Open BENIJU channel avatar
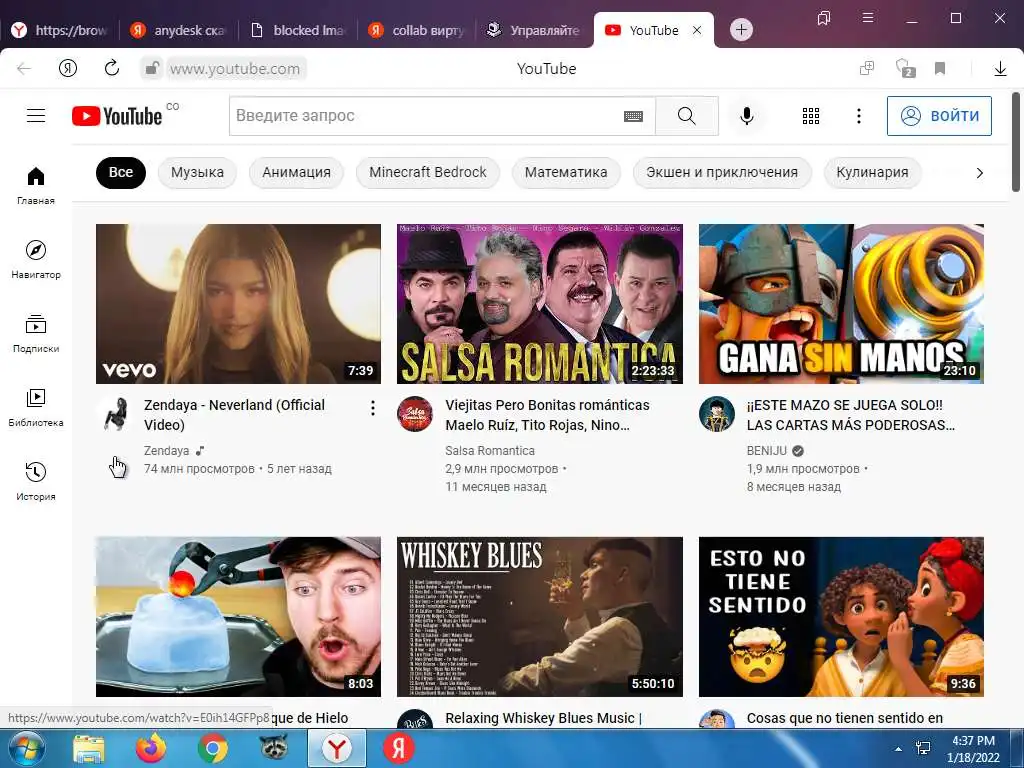Viewport: 1024px width, 768px height. pos(716,414)
